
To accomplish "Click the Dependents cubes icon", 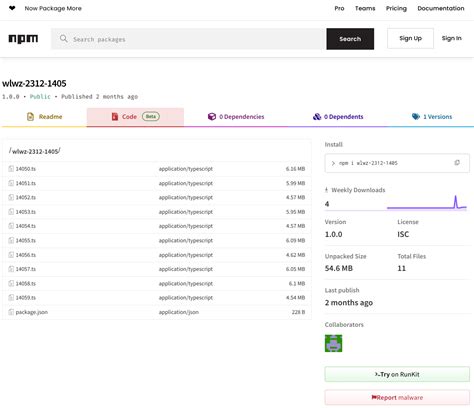I will (x=317, y=117).
